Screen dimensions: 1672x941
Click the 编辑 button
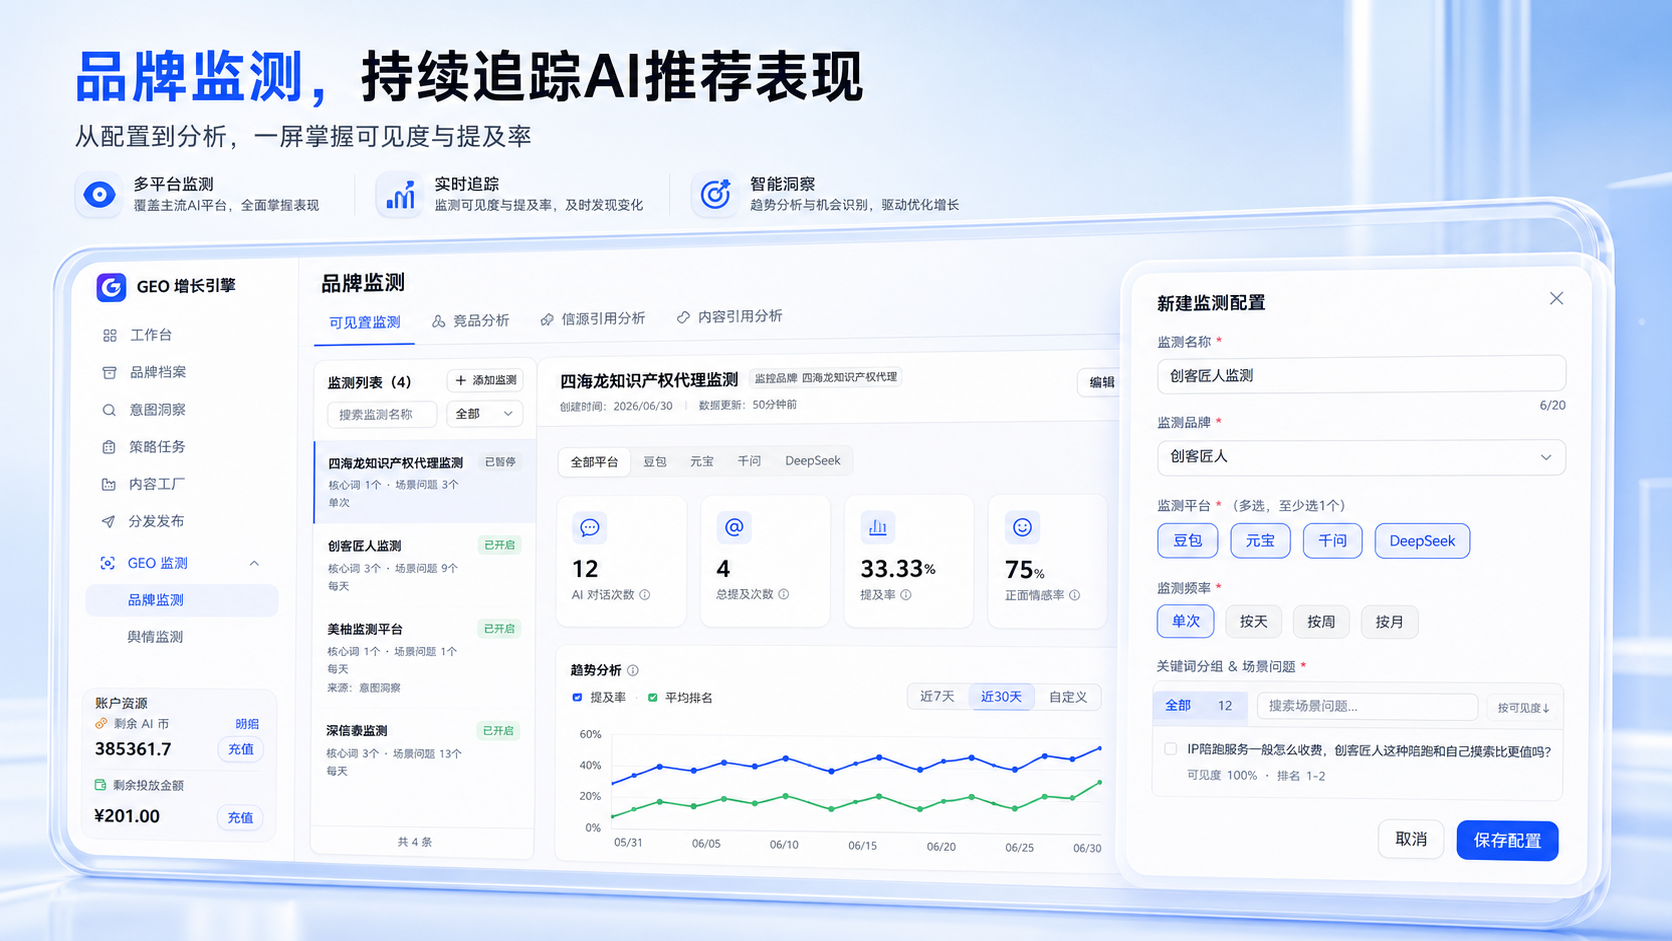[1098, 382]
